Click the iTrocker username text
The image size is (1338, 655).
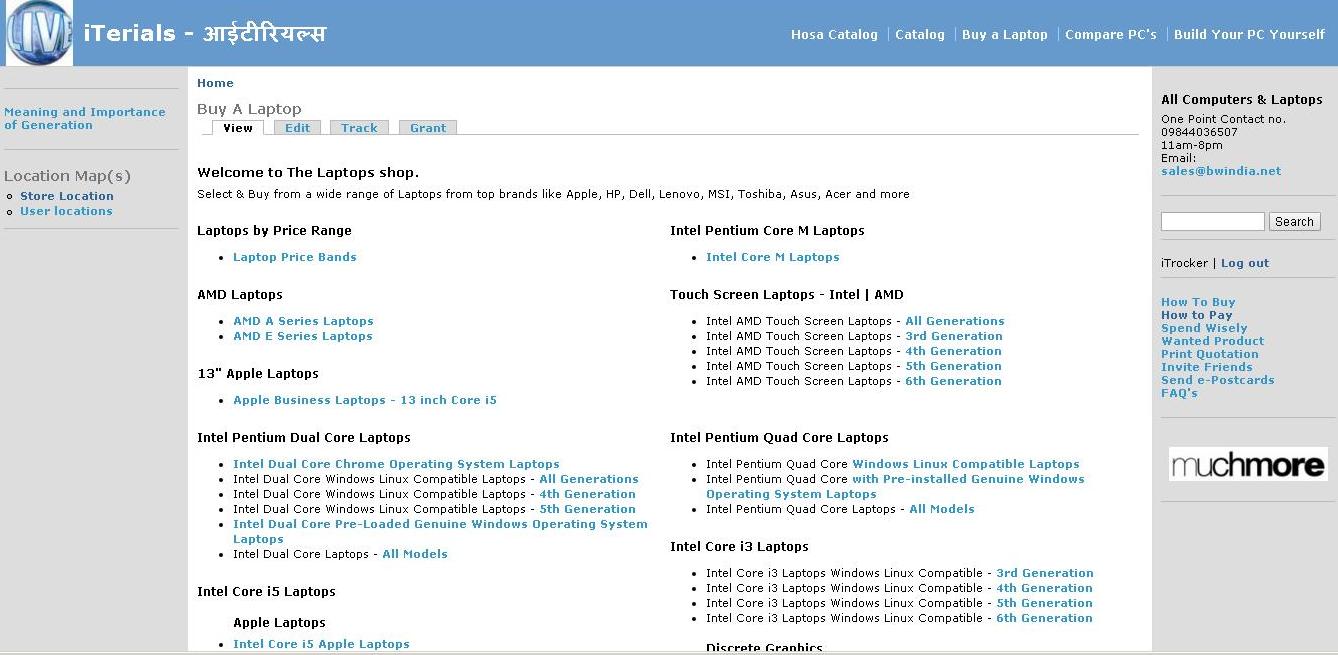coord(1184,263)
